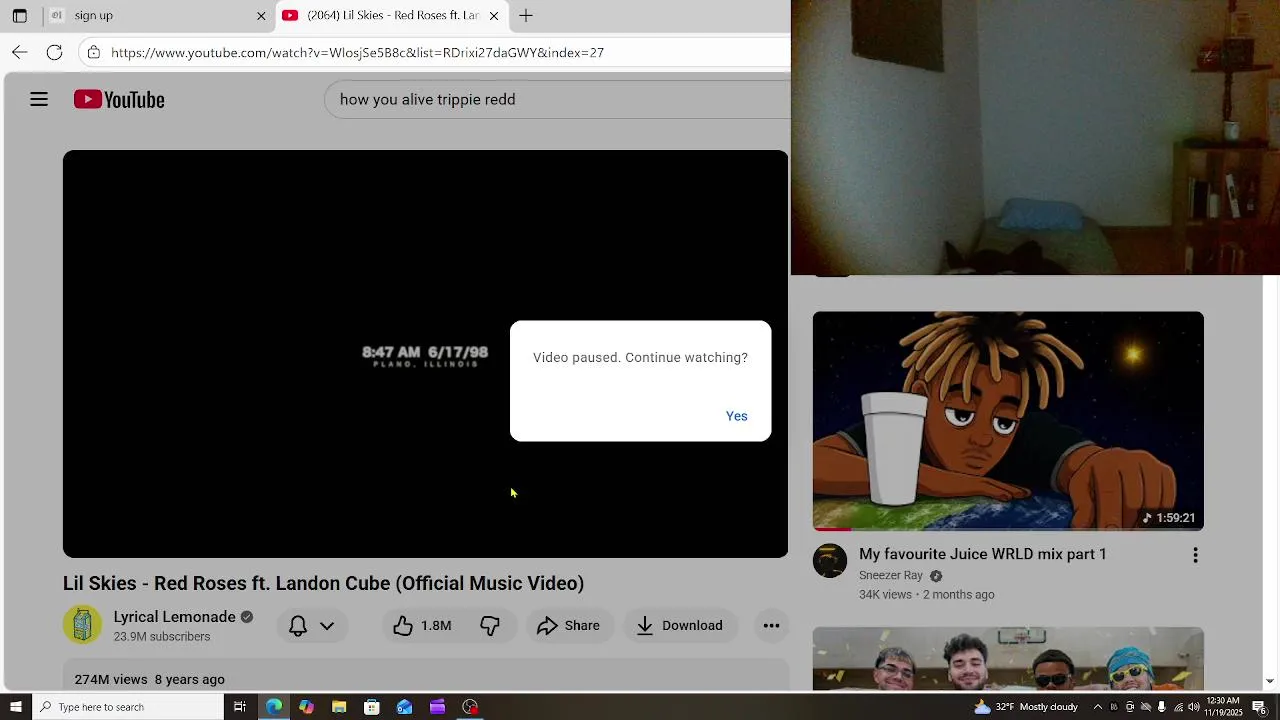The image size is (1280, 720).
Task: Open Task View on the taskbar
Action: pos(240,707)
